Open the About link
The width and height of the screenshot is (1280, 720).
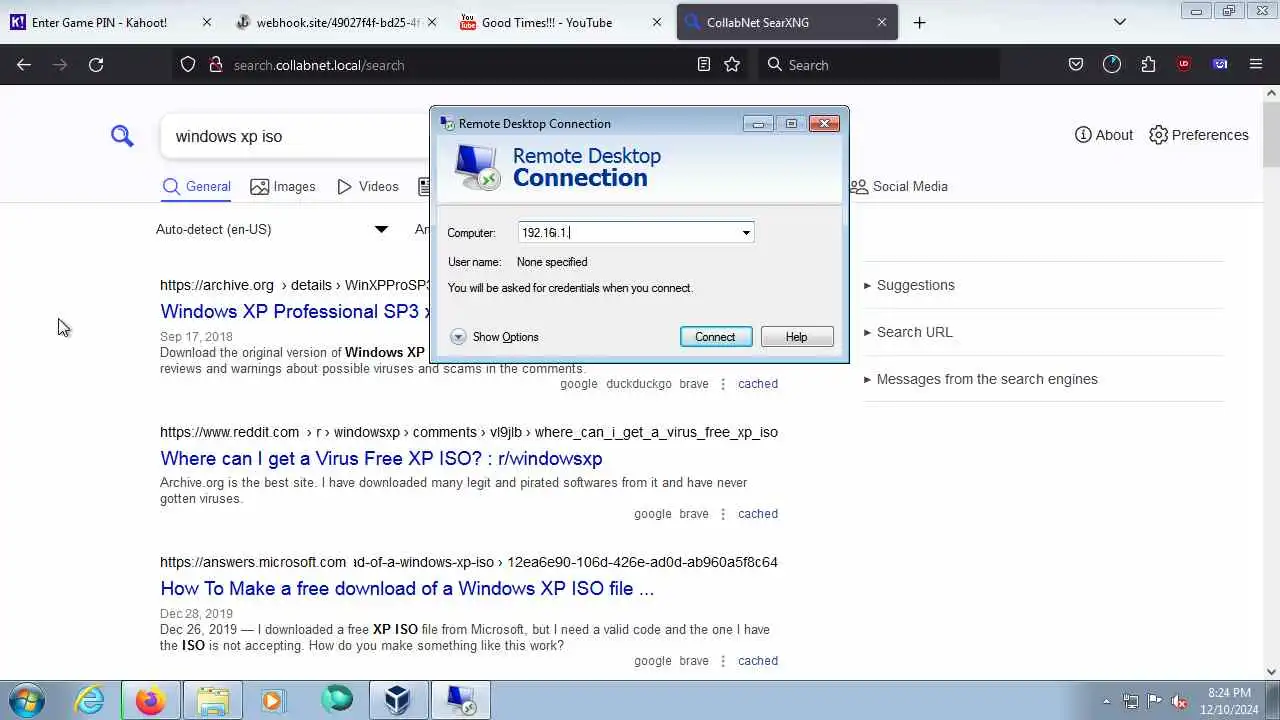pyautogui.click(x=1104, y=135)
